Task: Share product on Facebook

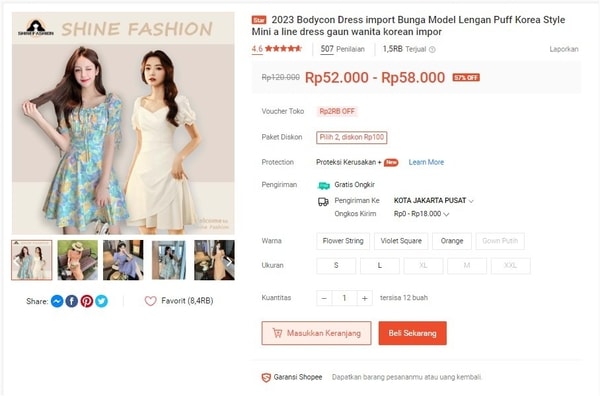Action: point(72,301)
